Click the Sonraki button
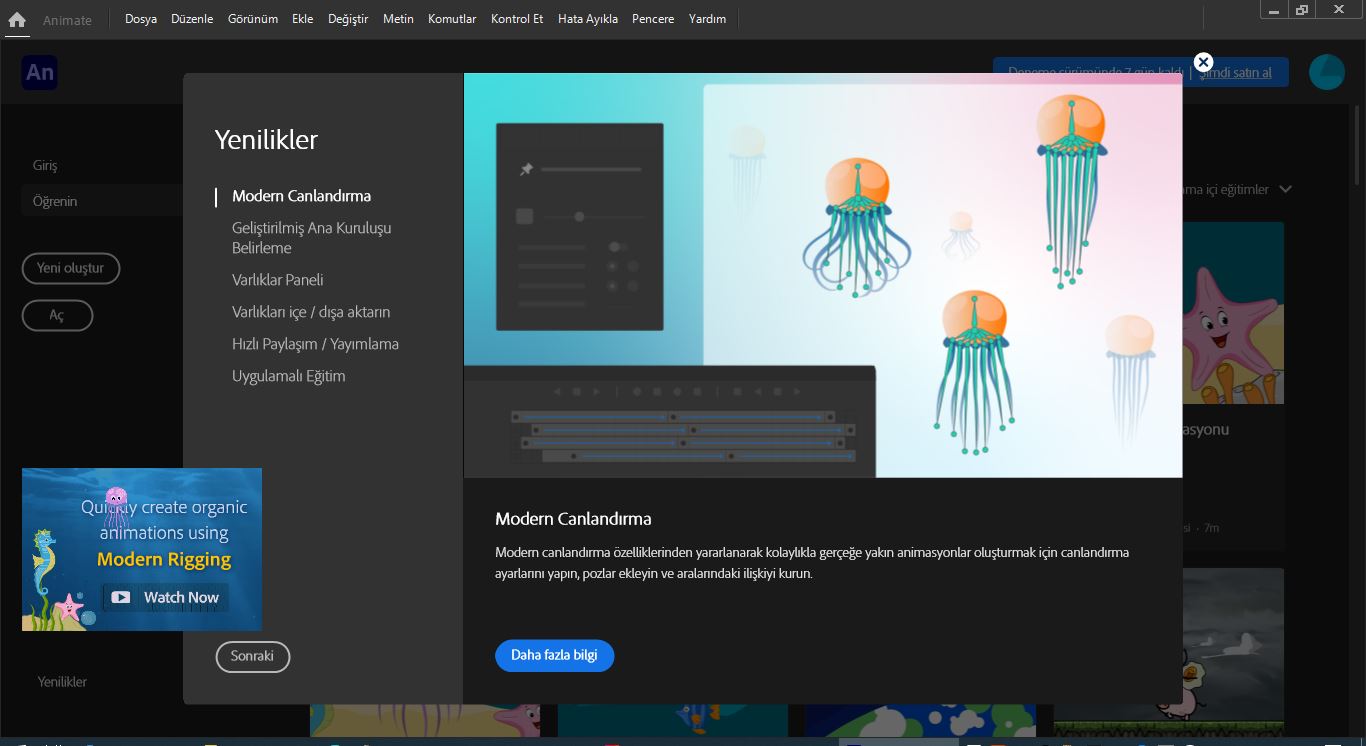 (253, 656)
